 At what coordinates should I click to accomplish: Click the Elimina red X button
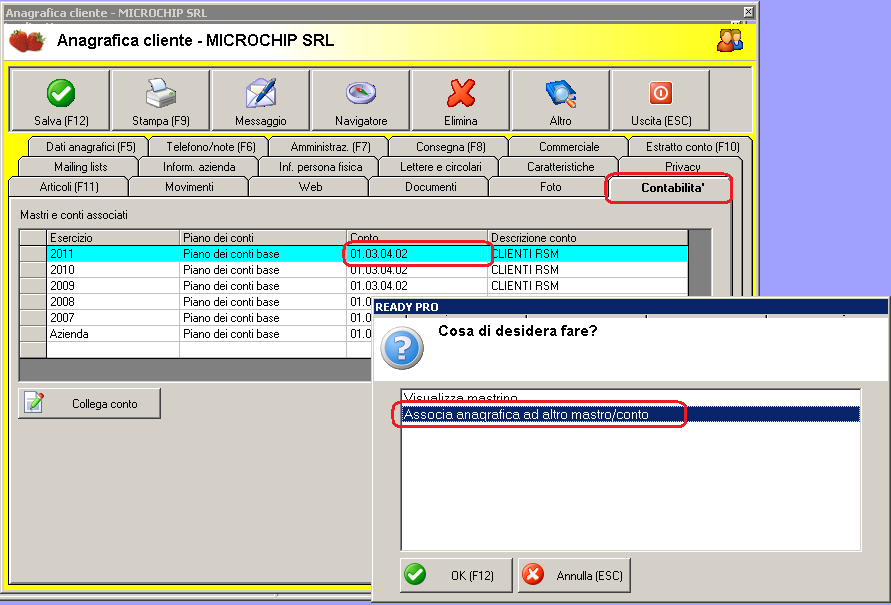coord(461,101)
